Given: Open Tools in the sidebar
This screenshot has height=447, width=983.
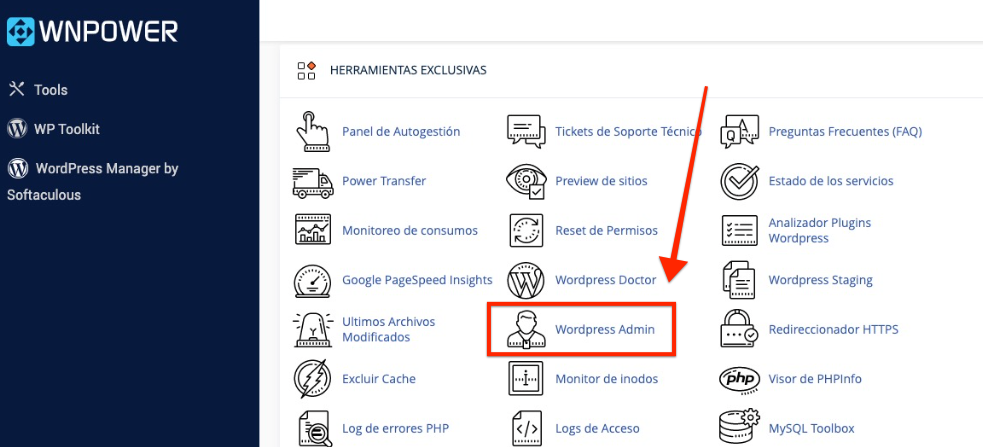Looking at the screenshot, I should point(50,90).
